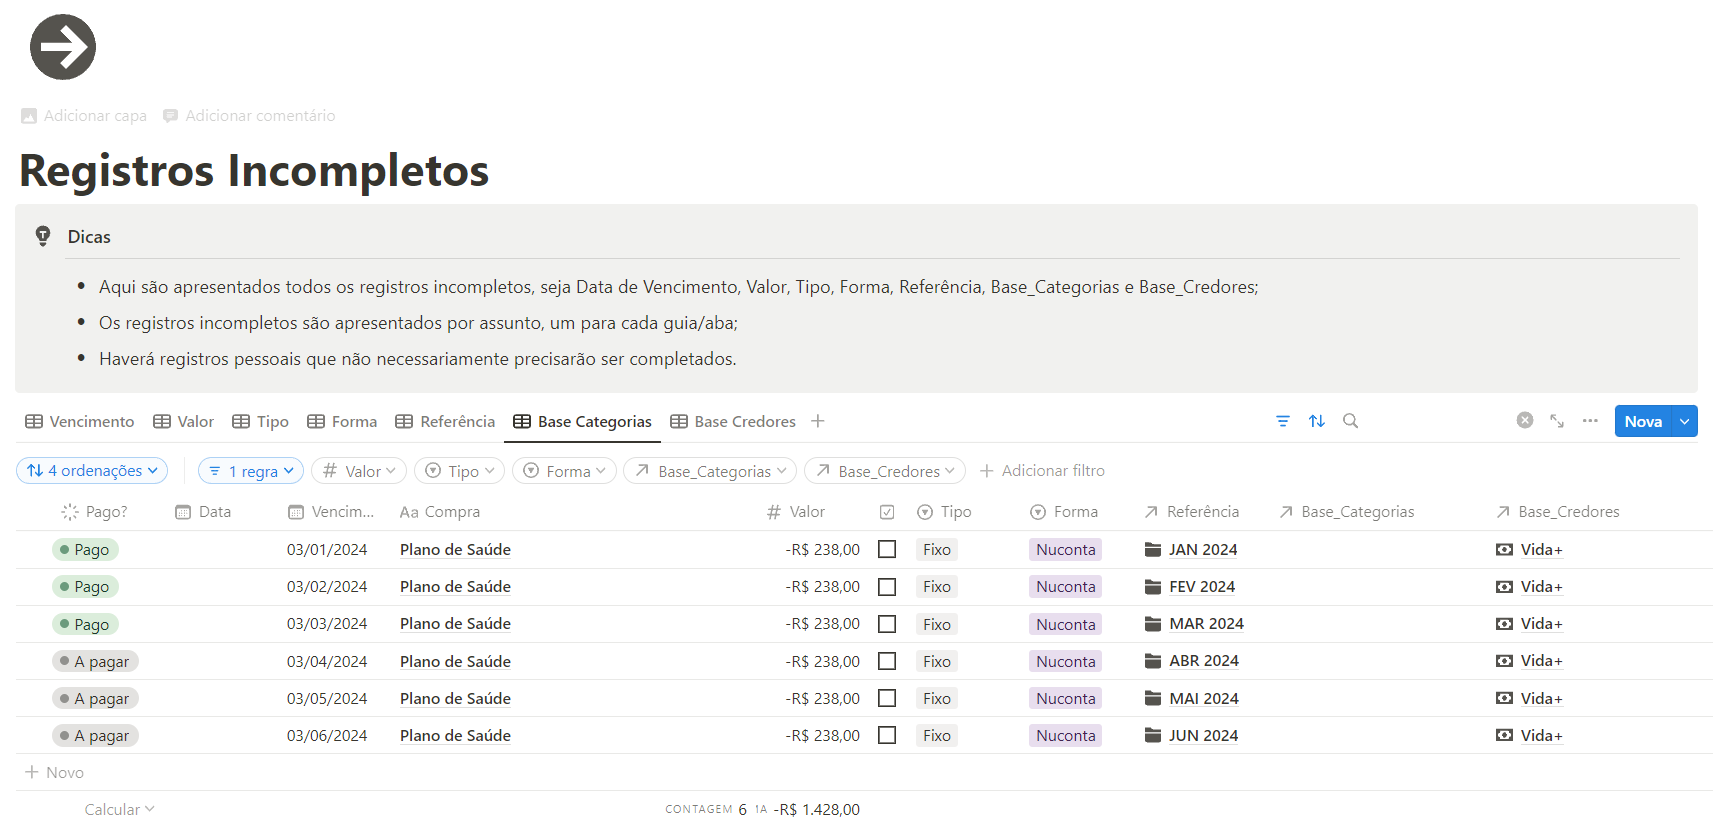Click the expand to full page icon
The image size is (1713, 831).
click(x=1556, y=421)
